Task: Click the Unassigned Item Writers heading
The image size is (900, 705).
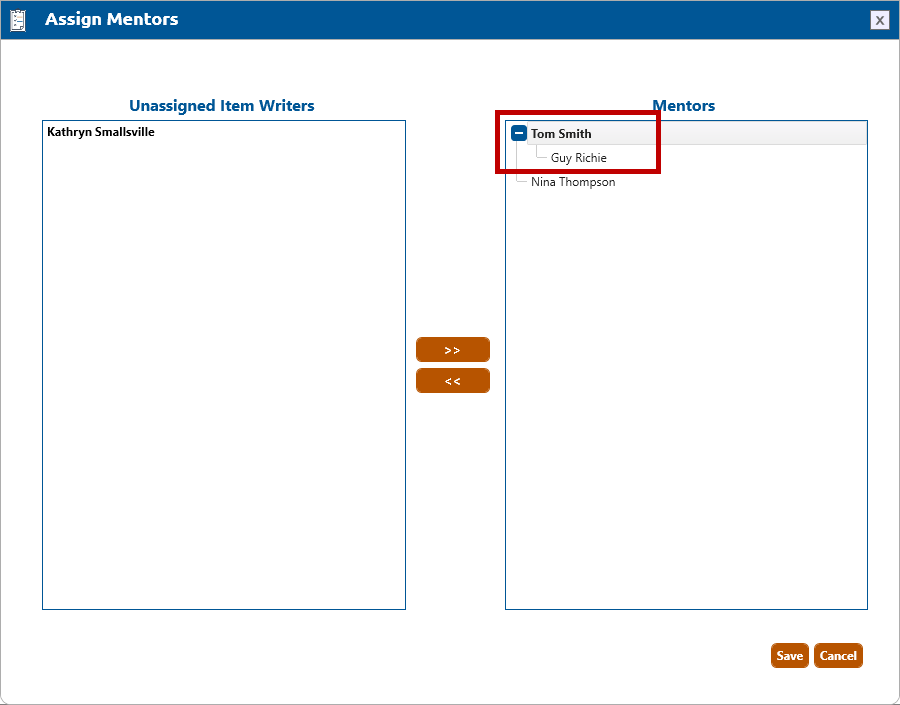Action: [x=222, y=106]
